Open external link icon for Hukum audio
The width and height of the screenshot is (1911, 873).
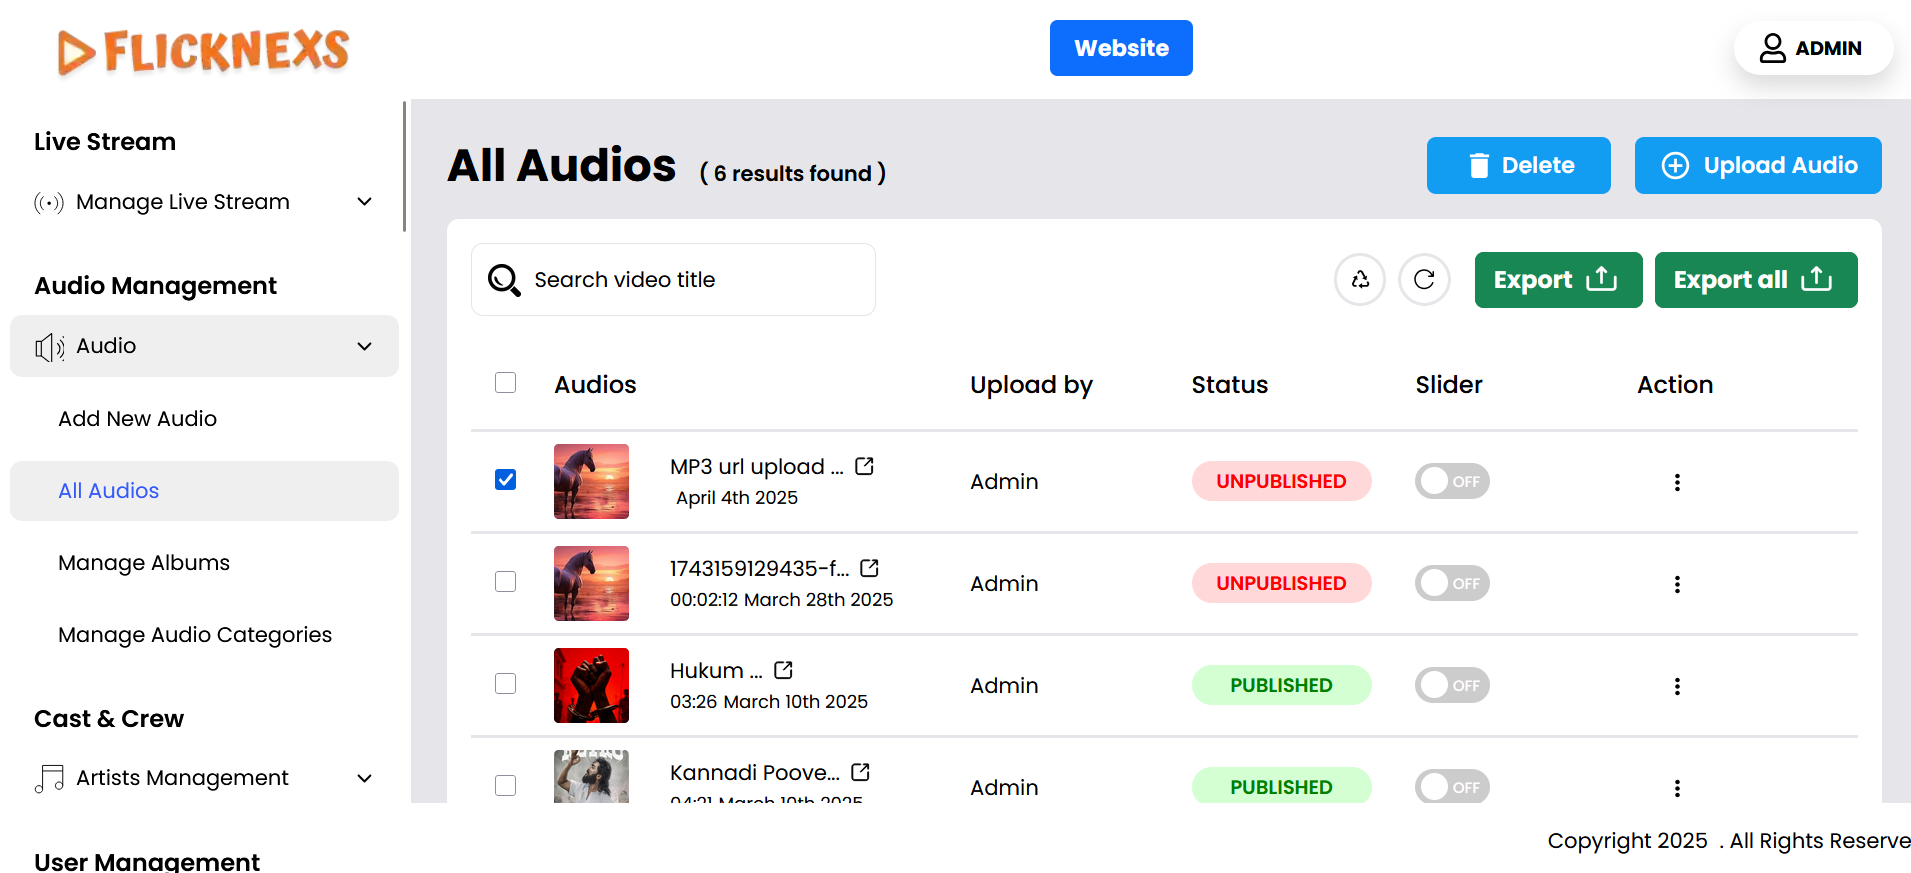(x=783, y=670)
